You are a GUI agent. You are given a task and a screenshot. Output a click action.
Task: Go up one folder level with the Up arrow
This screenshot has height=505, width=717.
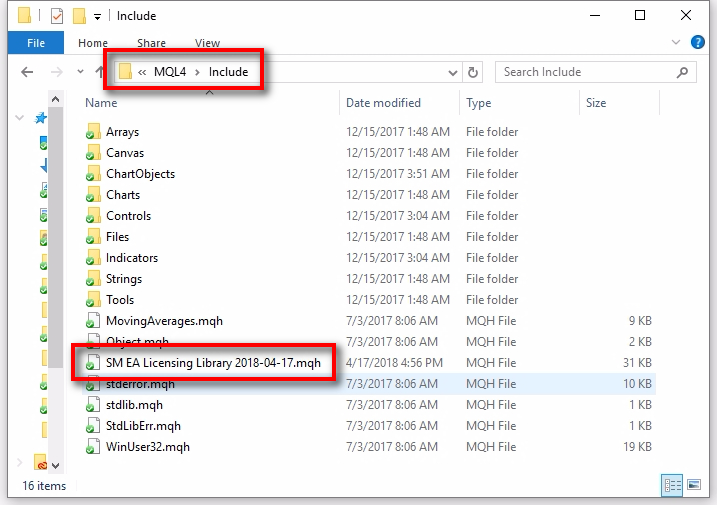click(100, 72)
